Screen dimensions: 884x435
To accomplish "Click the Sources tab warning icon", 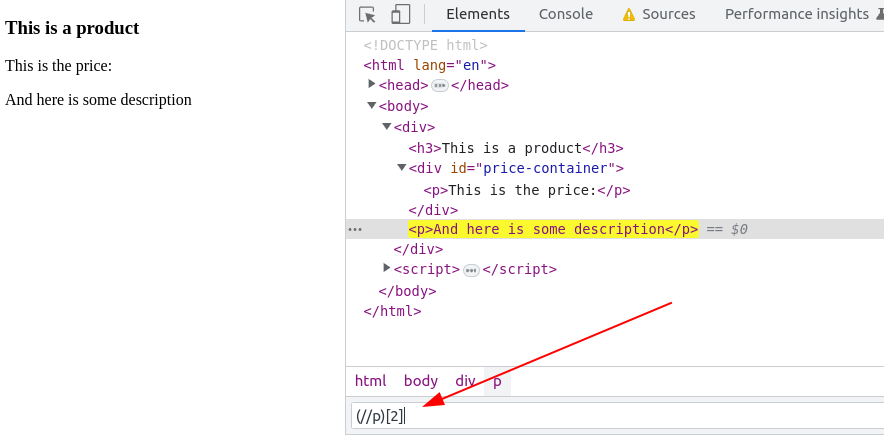I will (628, 15).
